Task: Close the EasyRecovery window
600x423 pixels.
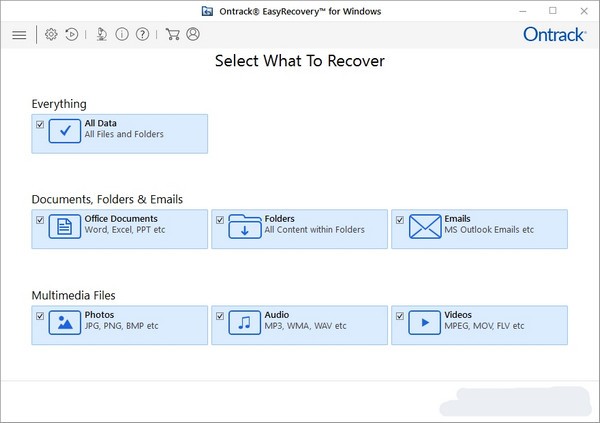Action: tap(584, 11)
